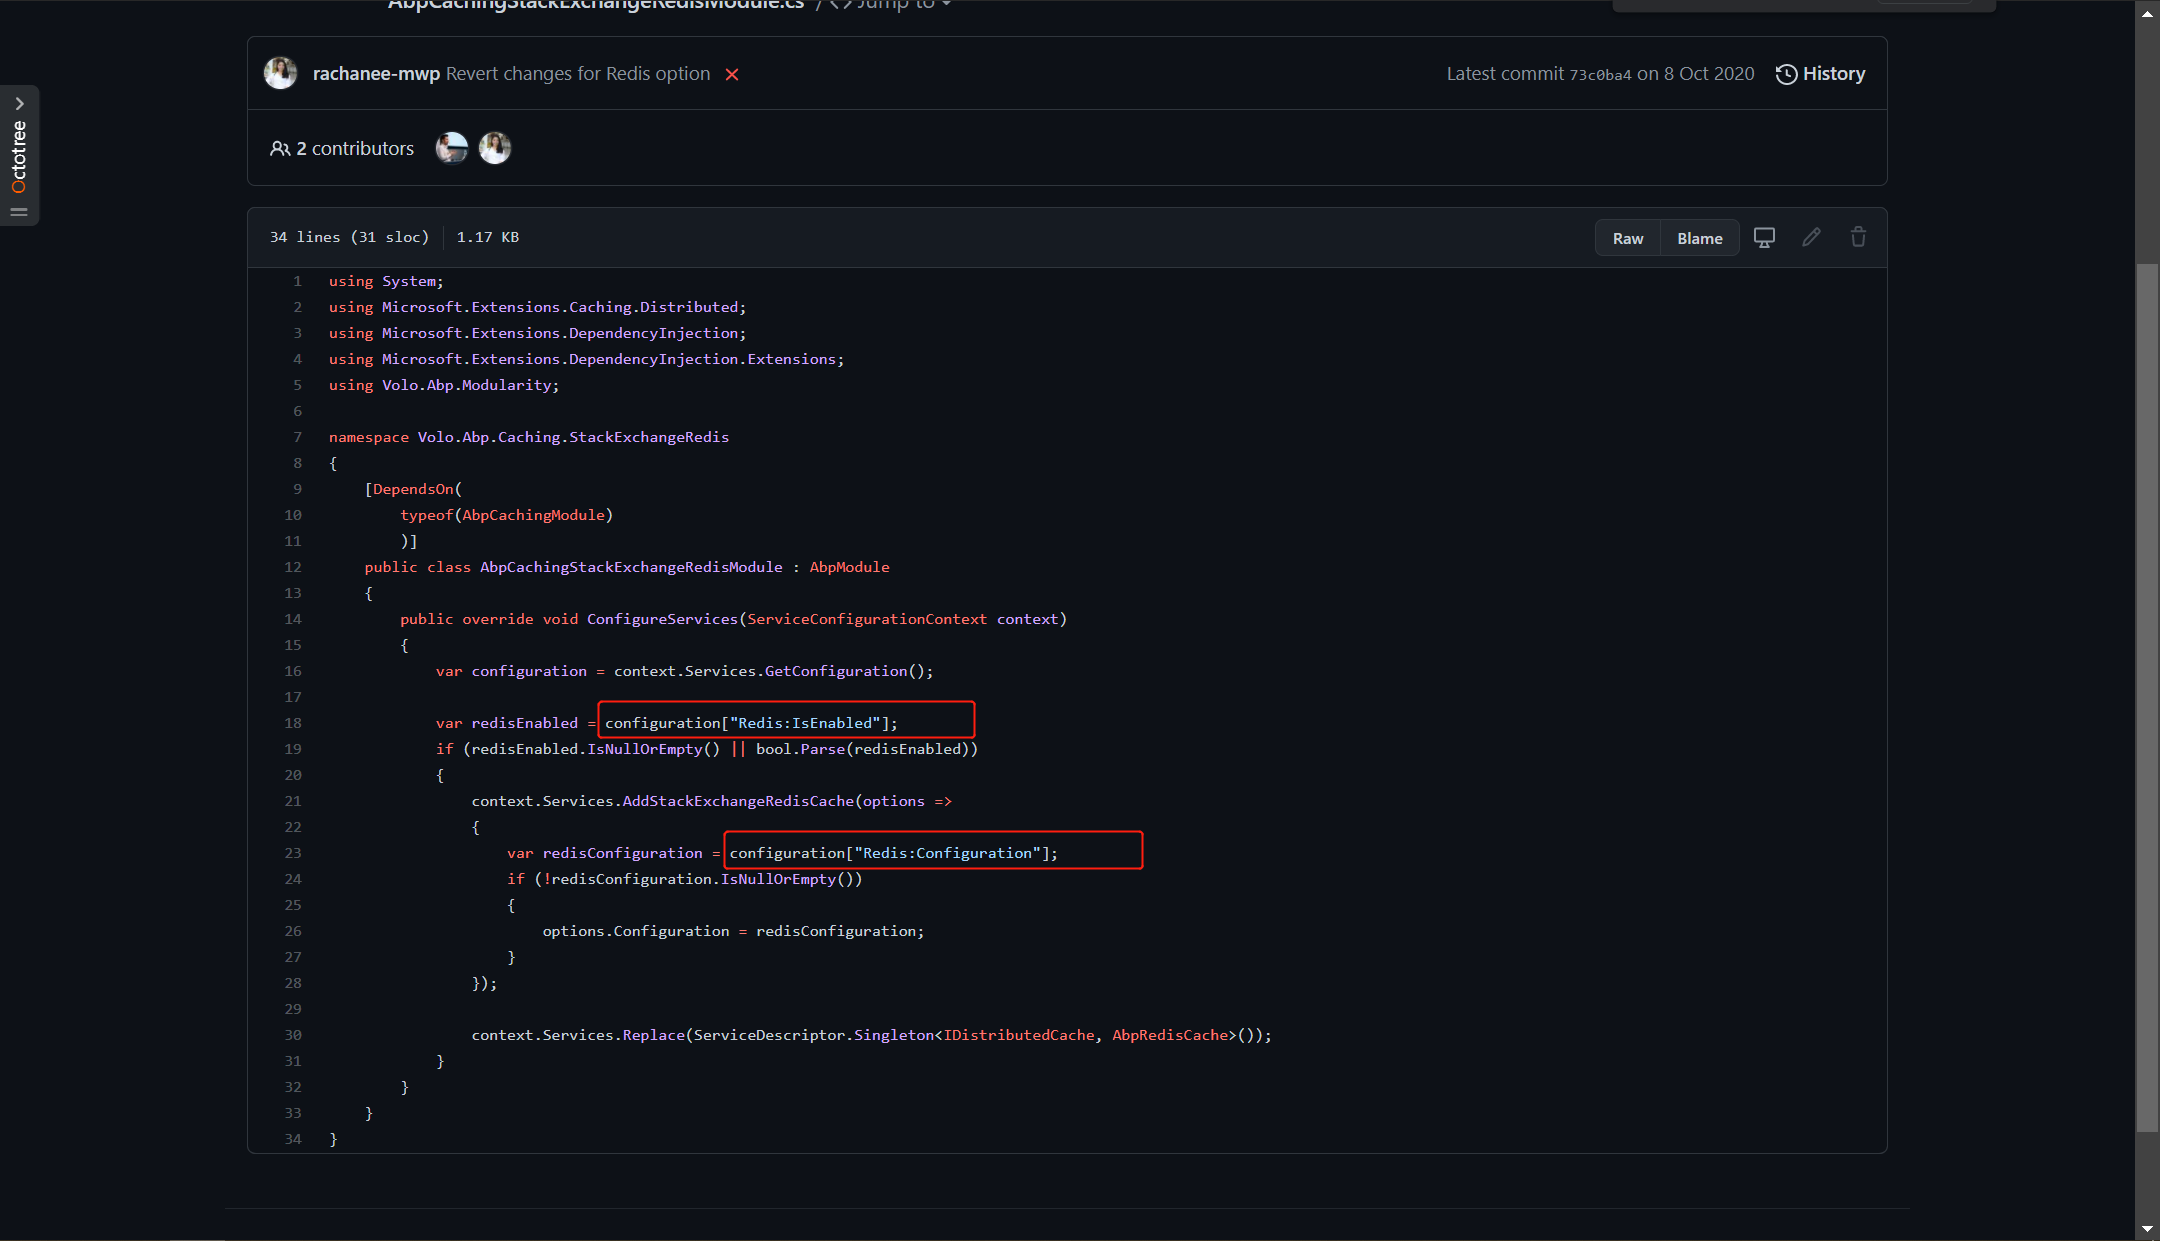Click AddStackExchangeRedisCache method call
The height and width of the screenshot is (1241, 2160).
(x=738, y=801)
